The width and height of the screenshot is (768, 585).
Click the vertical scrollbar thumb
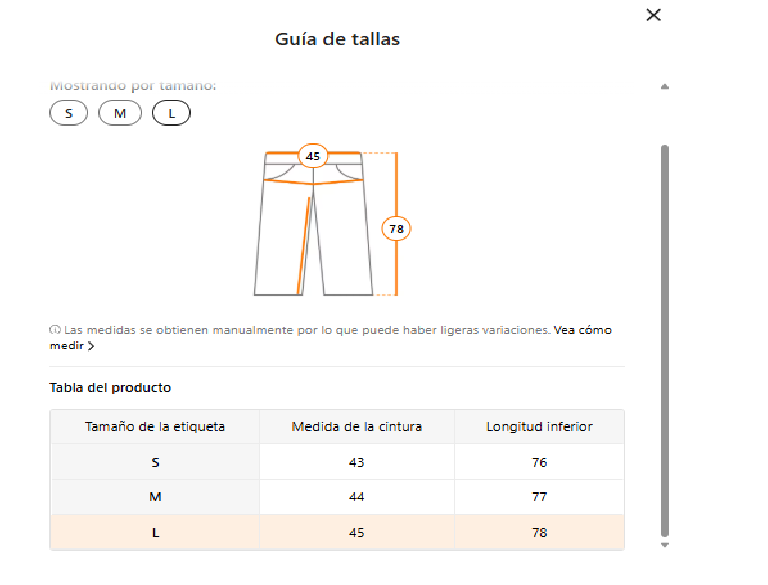tap(665, 341)
